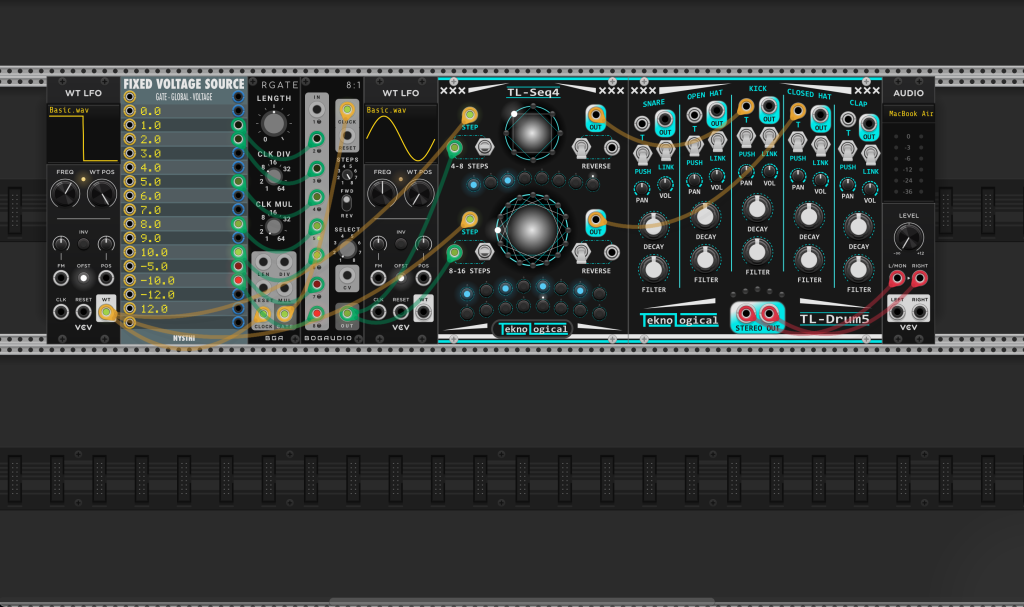The width and height of the screenshot is (1024, 607).
Task: Click the WT output jack on square-wave WT LFO
Action: (106, 312)
